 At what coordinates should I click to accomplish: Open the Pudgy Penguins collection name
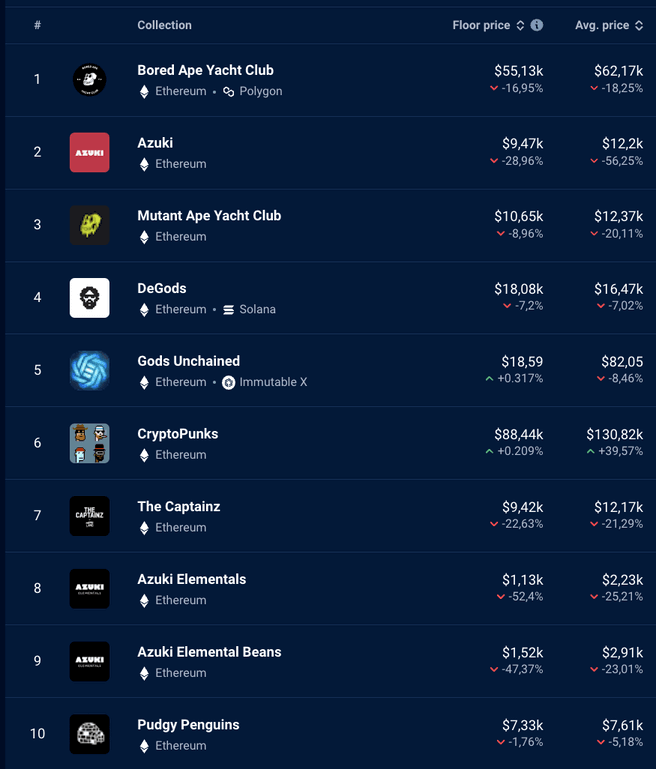(188, 725)
